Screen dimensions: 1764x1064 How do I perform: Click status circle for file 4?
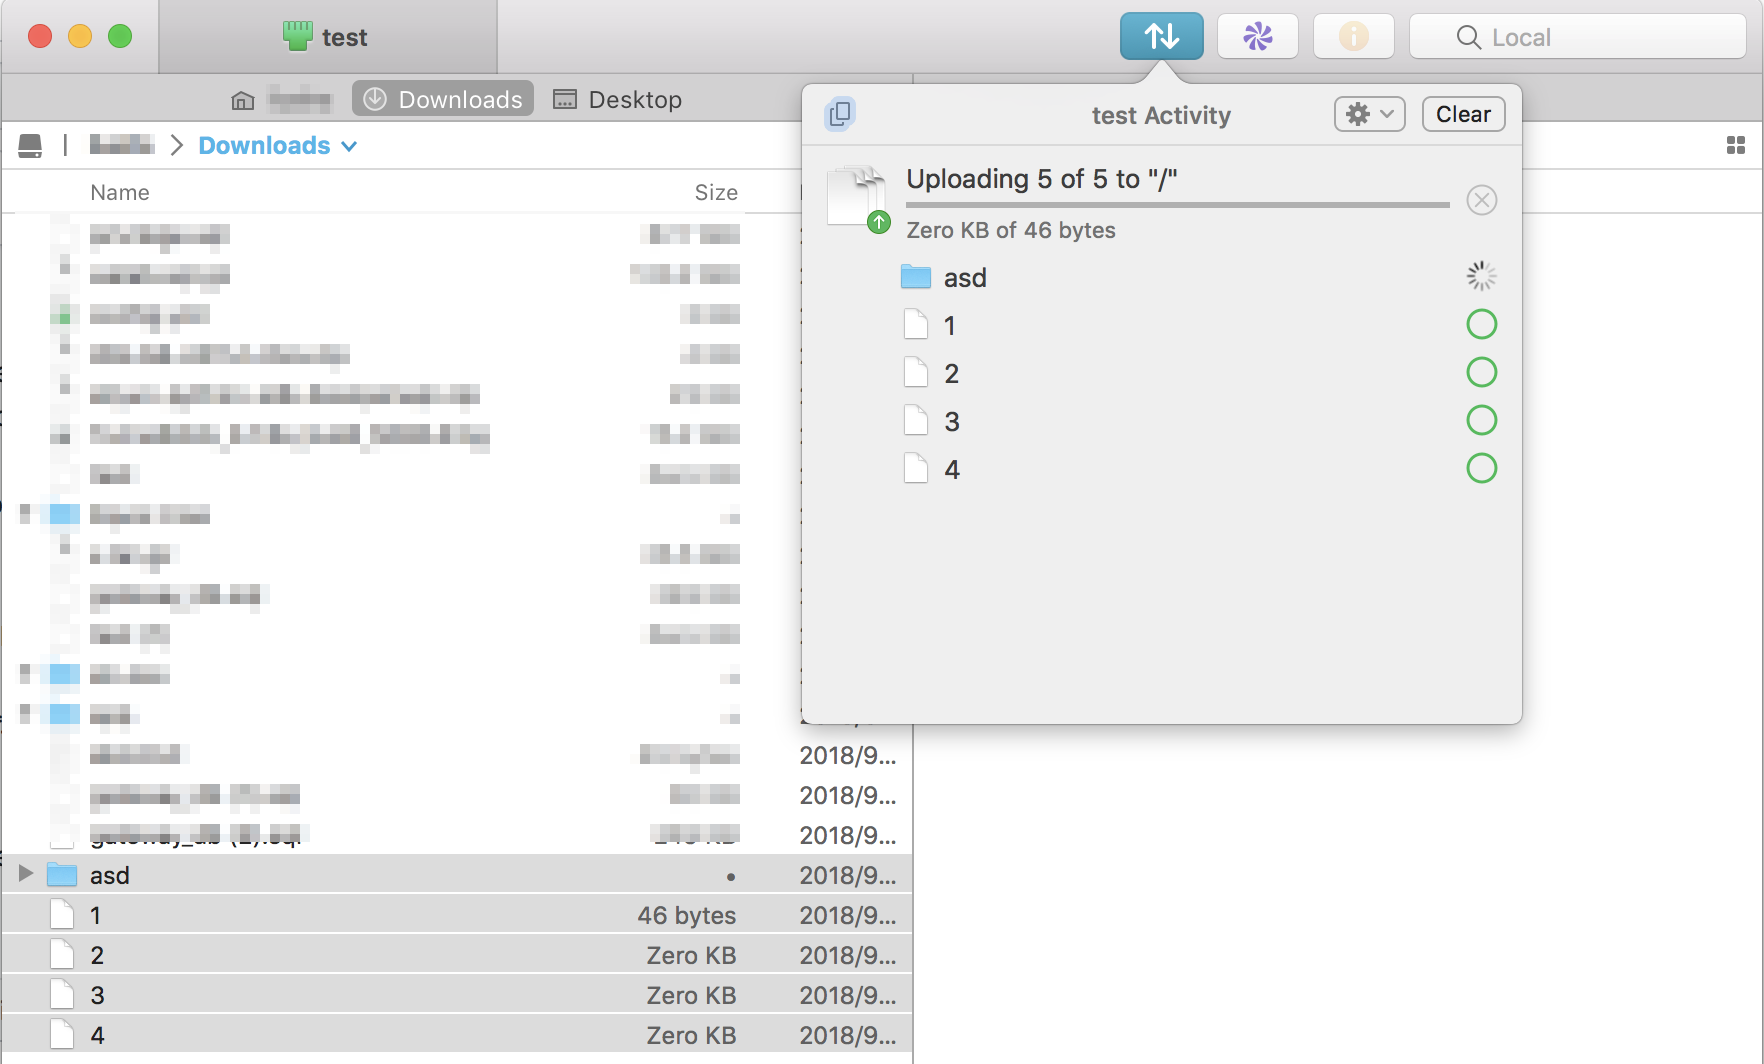[x=1481, y=468]
